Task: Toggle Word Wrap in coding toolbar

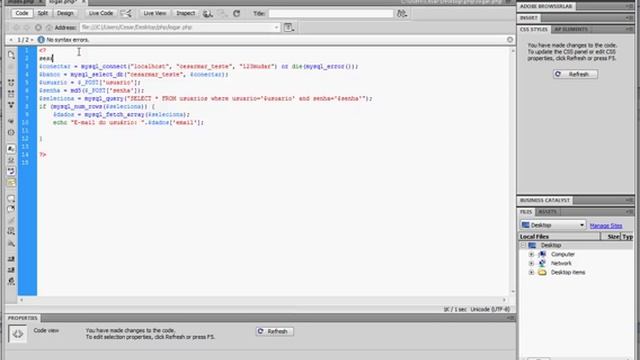Action: pyautogui.click(x=11, y=171)
